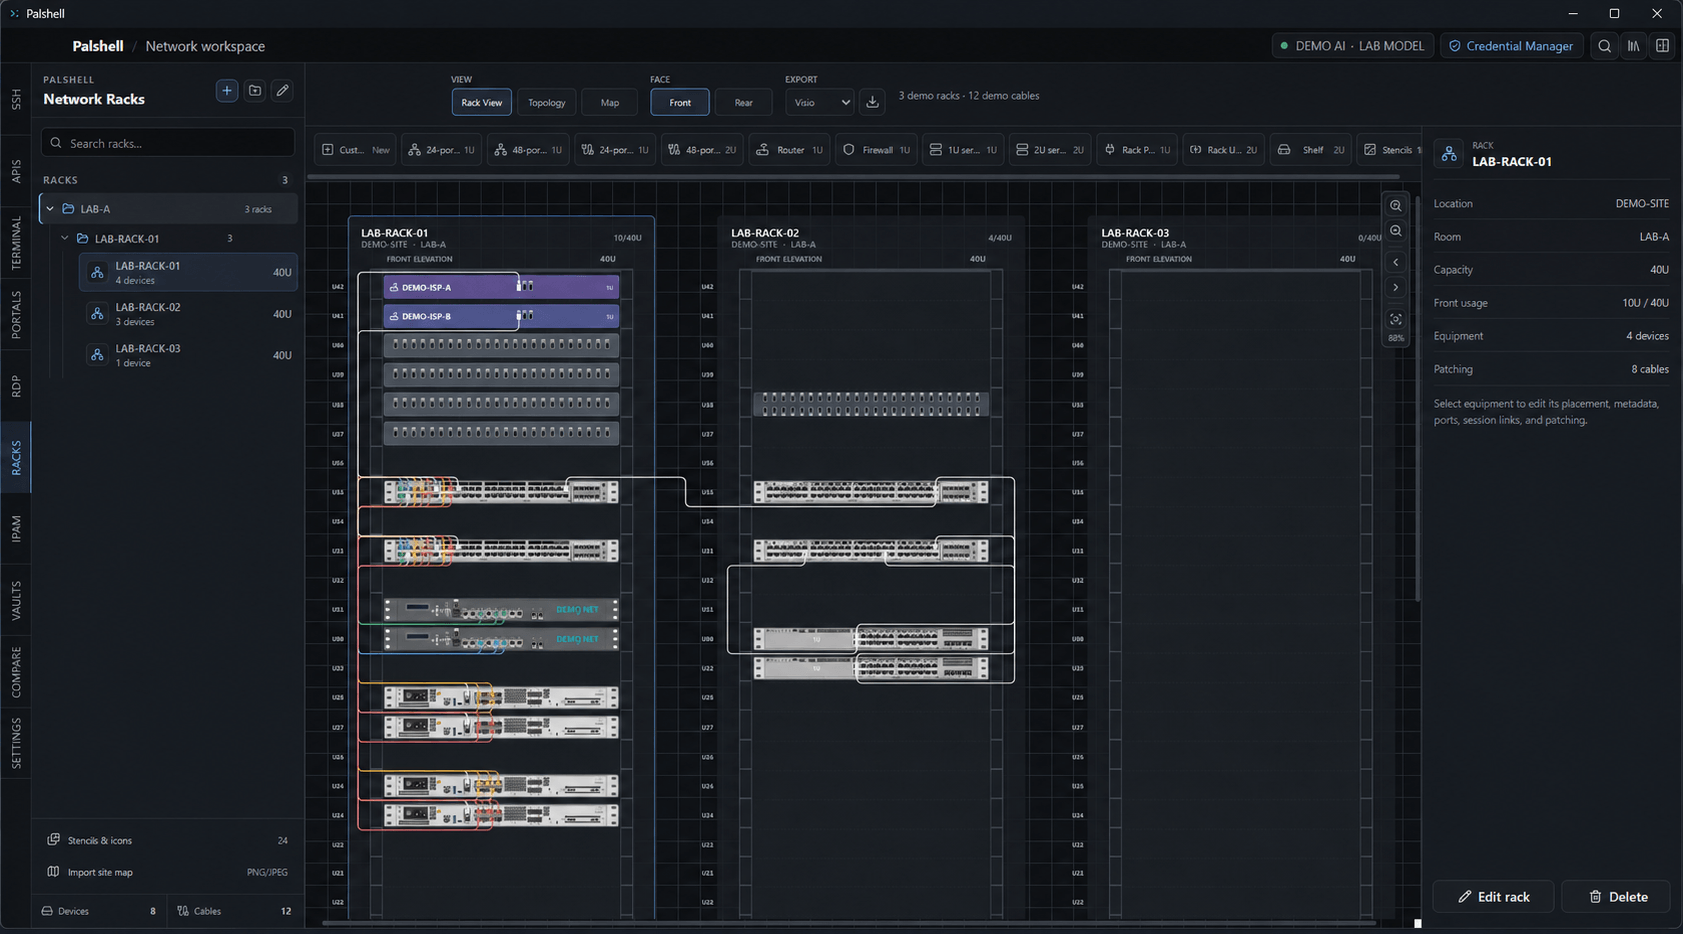This screenshot has height=934, width=1683.
Task: Select LAB-RACK-02 in the rack tree
Action: point(188,314)
